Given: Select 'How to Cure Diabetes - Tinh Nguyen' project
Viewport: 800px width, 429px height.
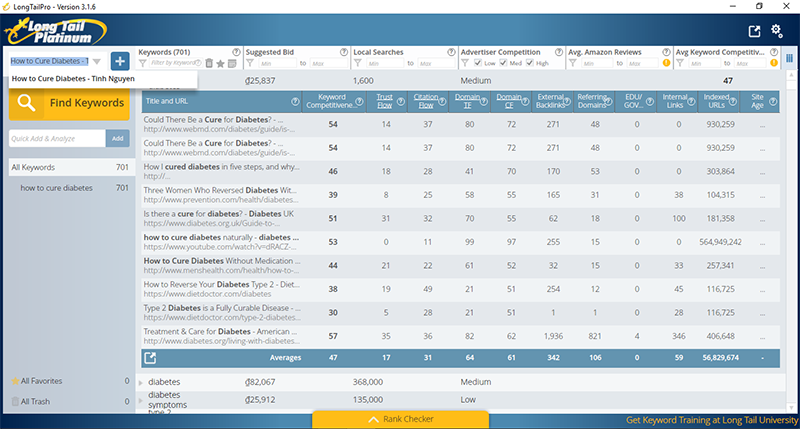Looking at the screenshot, I should [70, 78].
